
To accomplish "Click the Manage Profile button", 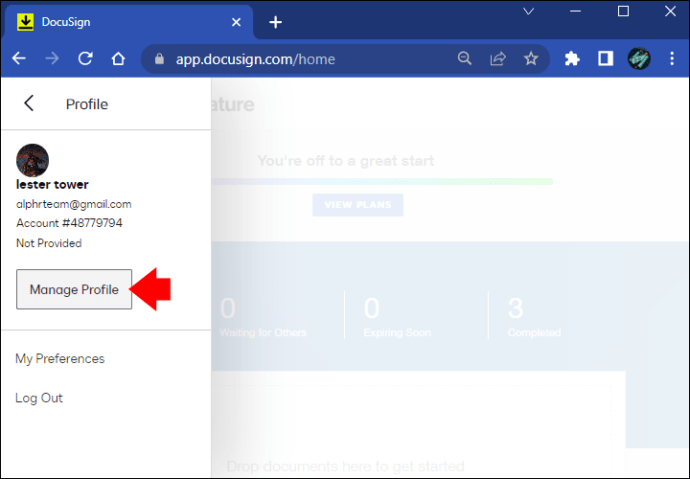I will coord(74,289).
